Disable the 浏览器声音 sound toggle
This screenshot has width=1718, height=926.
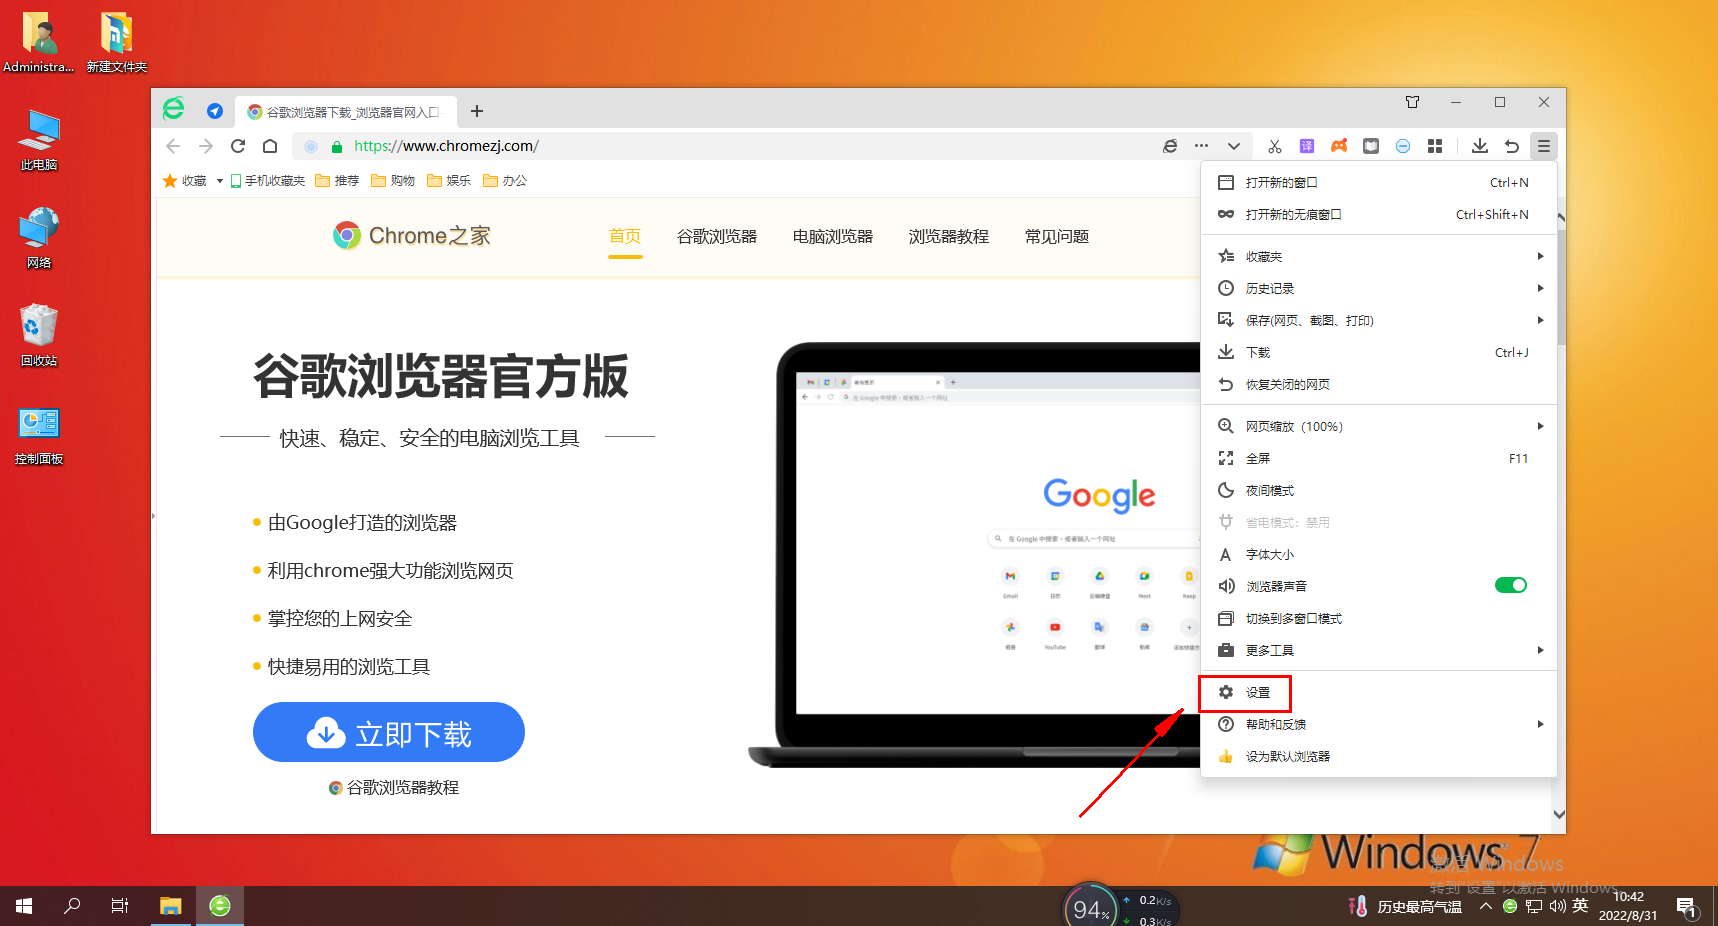pyautogui.click(x=1511, y=585)
